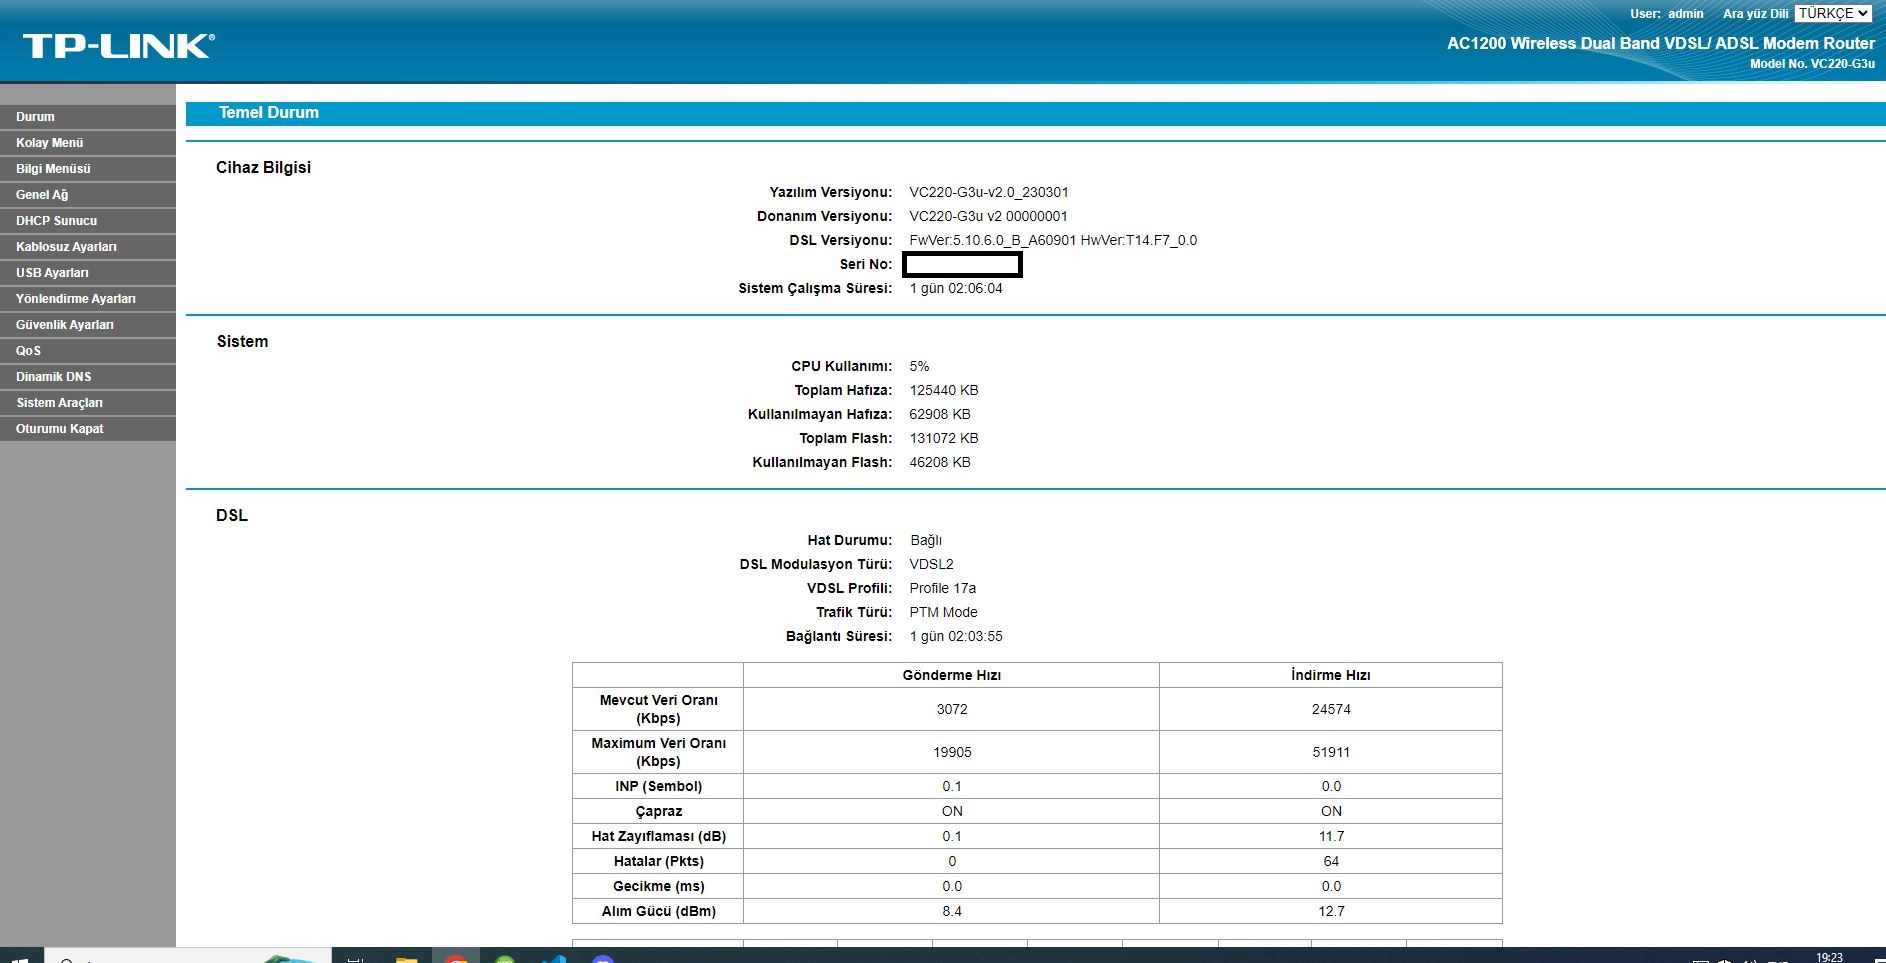Click the Hatalar download value 64
Viewport: 1886px width, 963px height.
(1331, 861)
